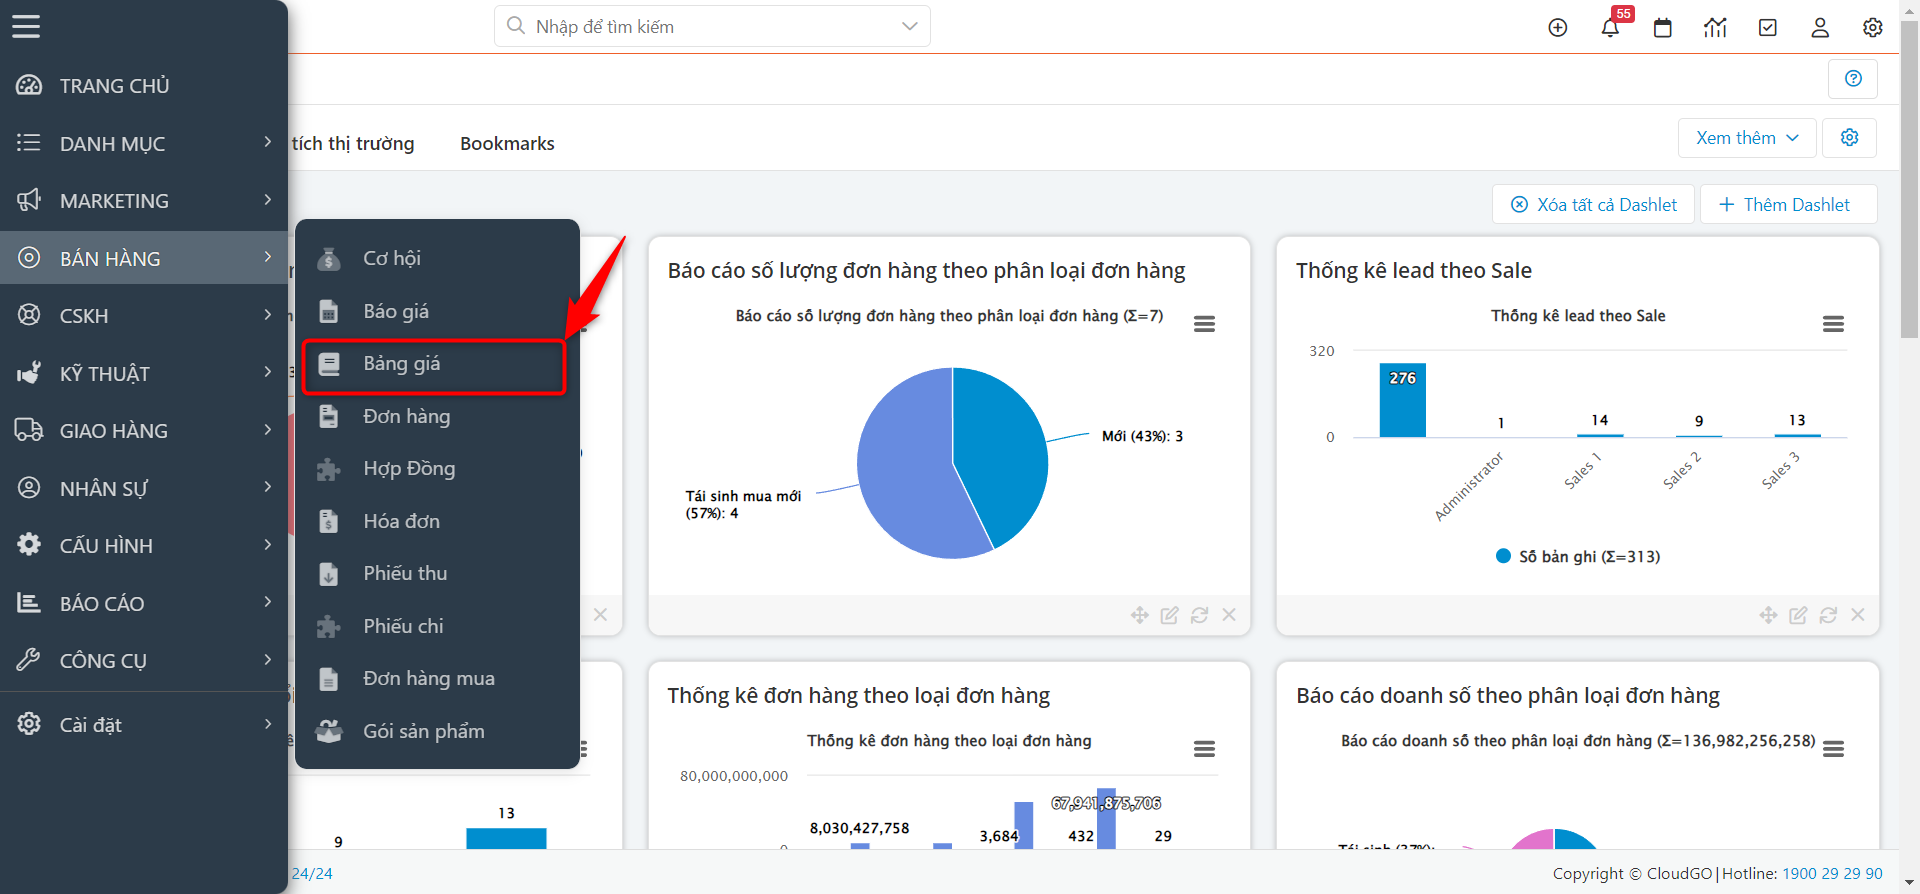
Task: Click hotline number 1900 29 29 90
Action: point(1832,873)
